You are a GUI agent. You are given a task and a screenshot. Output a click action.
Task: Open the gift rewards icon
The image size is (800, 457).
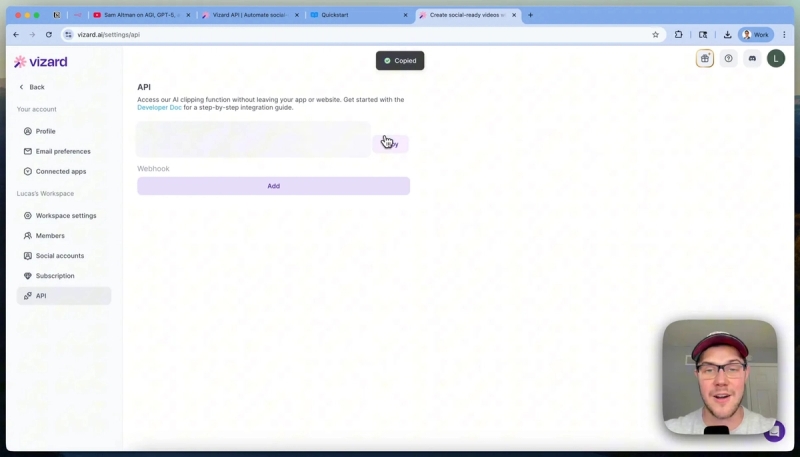click(x=705, y=59)
